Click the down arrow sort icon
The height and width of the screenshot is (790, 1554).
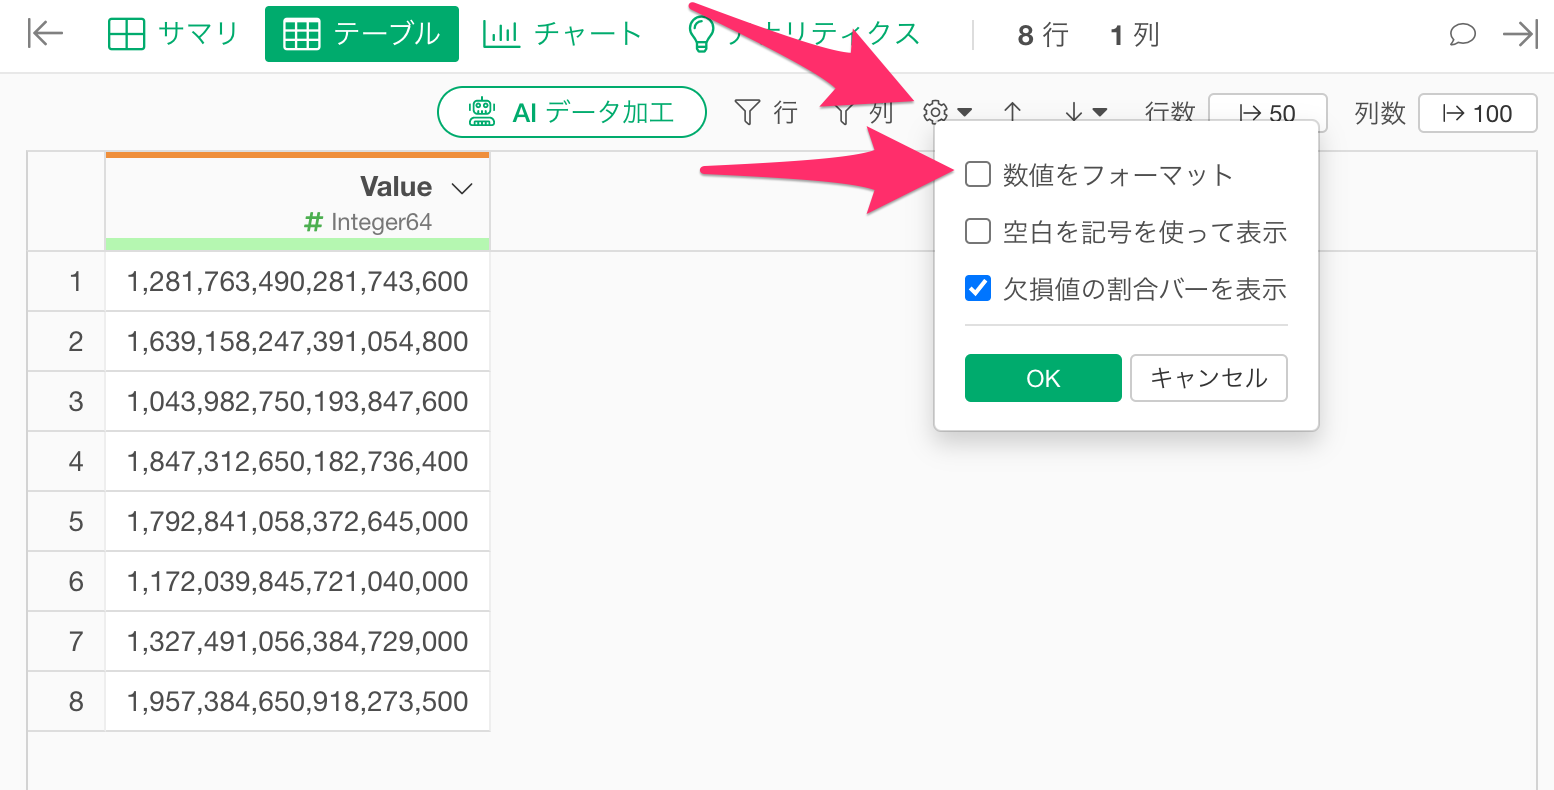point(1074,112)
